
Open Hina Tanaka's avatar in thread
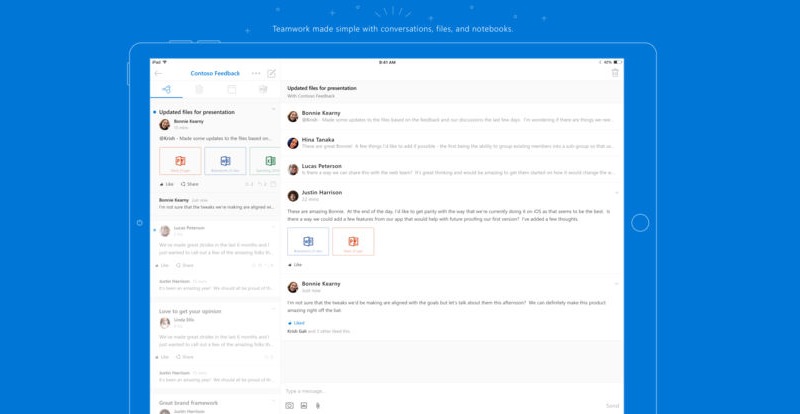pyautogui.click(x=293, y=143)
